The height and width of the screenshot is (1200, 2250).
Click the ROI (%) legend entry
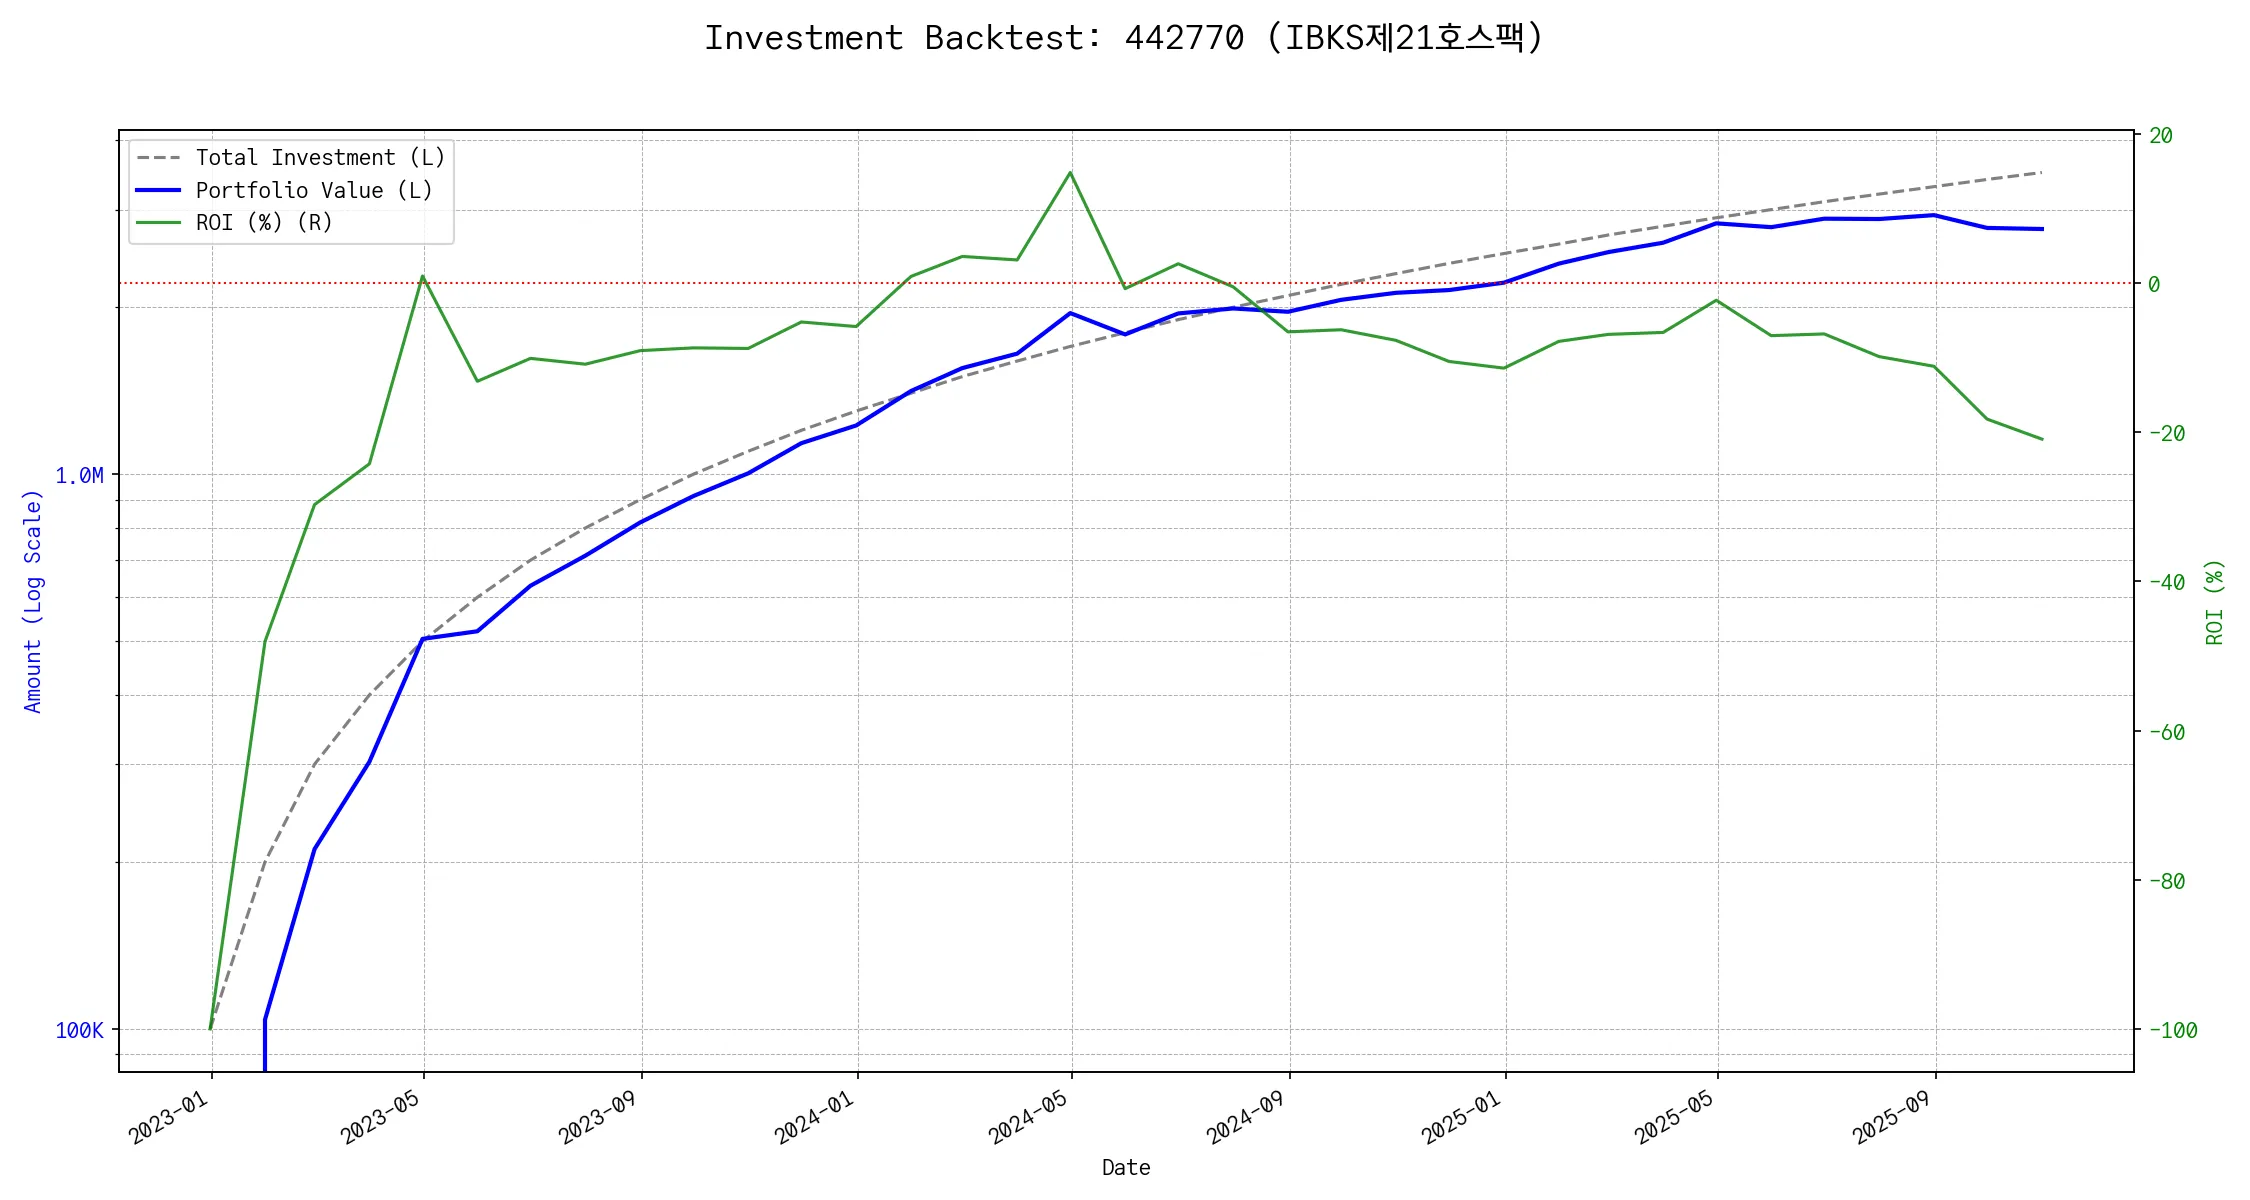264,222
